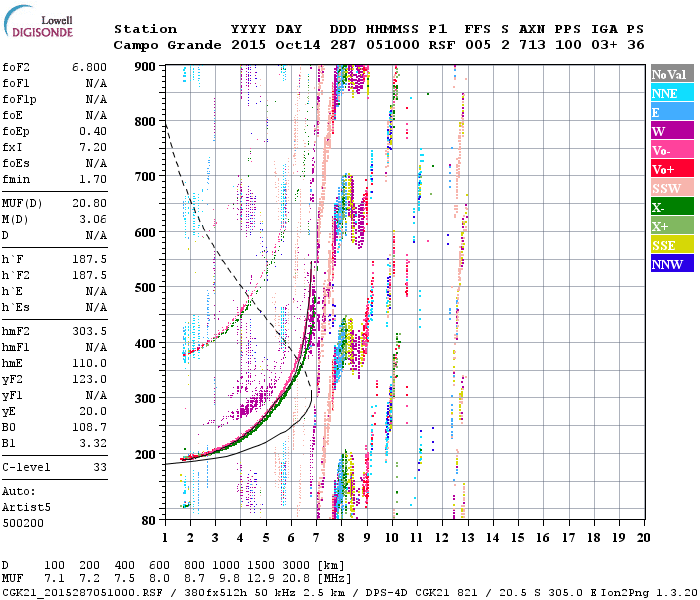Select the Vo- pink legend swatch
This screenshot has height=600, width=700.
click(672, 150)
